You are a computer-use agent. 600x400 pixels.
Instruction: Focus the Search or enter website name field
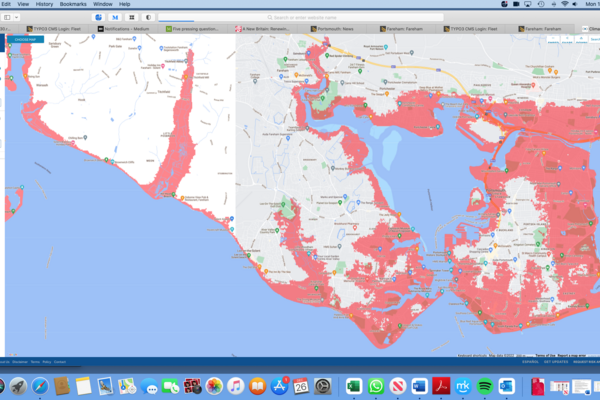pyautogui.click(x=301, y=17)
